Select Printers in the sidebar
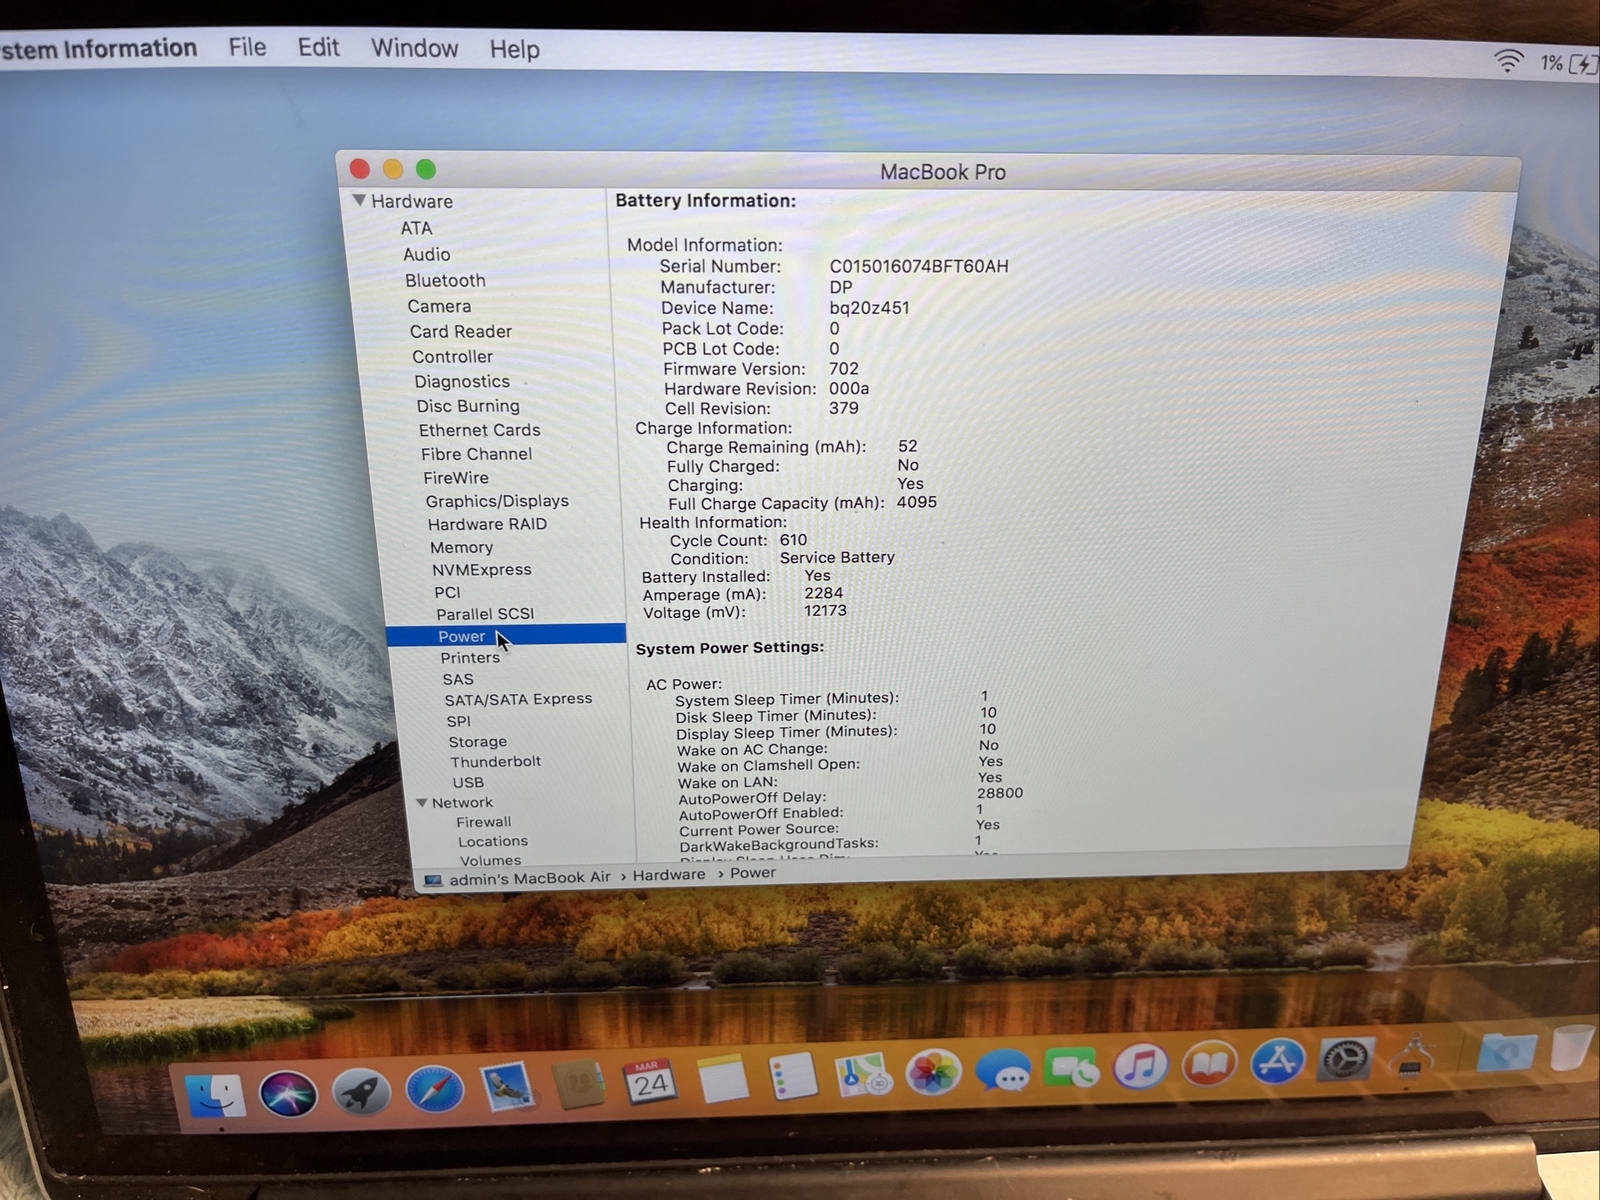1600x1200 pixels. pos(470,657)
